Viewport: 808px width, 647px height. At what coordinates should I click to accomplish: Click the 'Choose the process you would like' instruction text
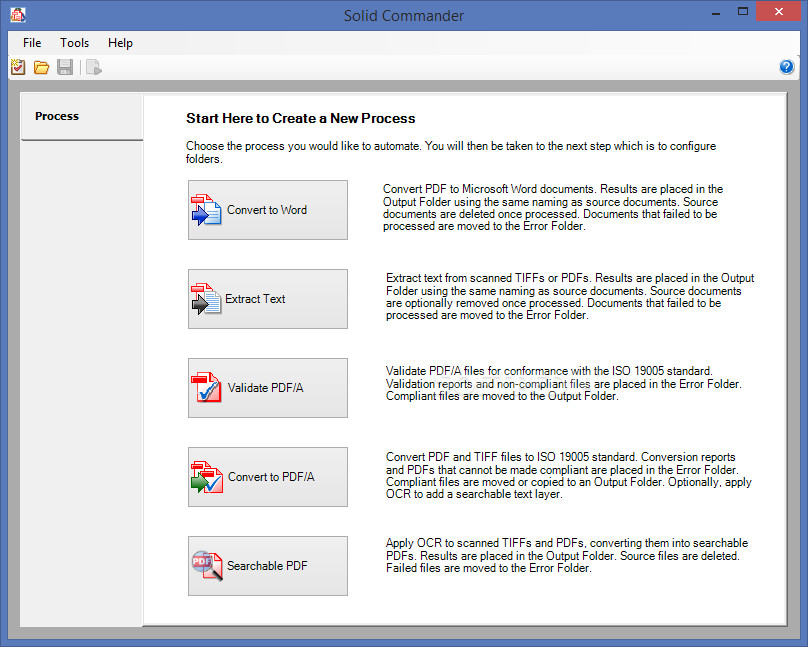[451, 152]
